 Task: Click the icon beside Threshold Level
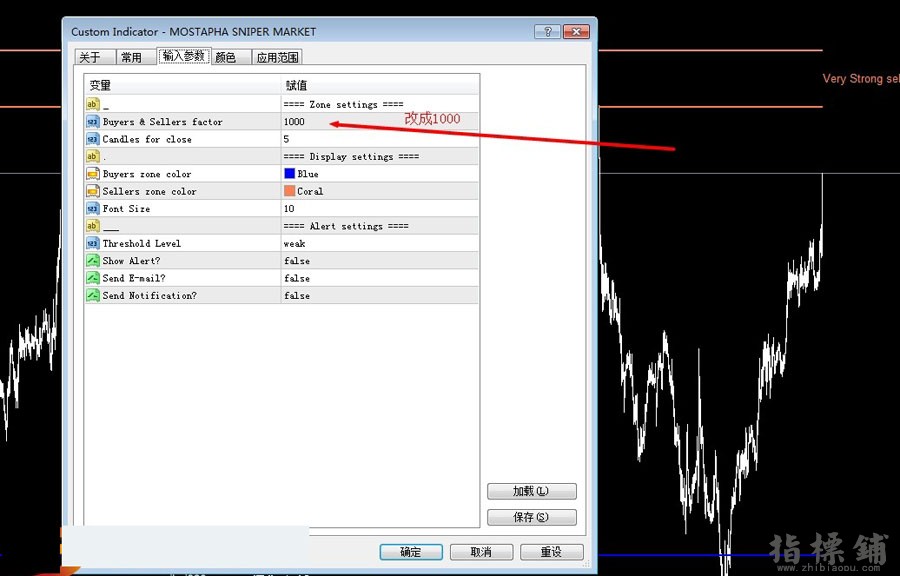92,243
